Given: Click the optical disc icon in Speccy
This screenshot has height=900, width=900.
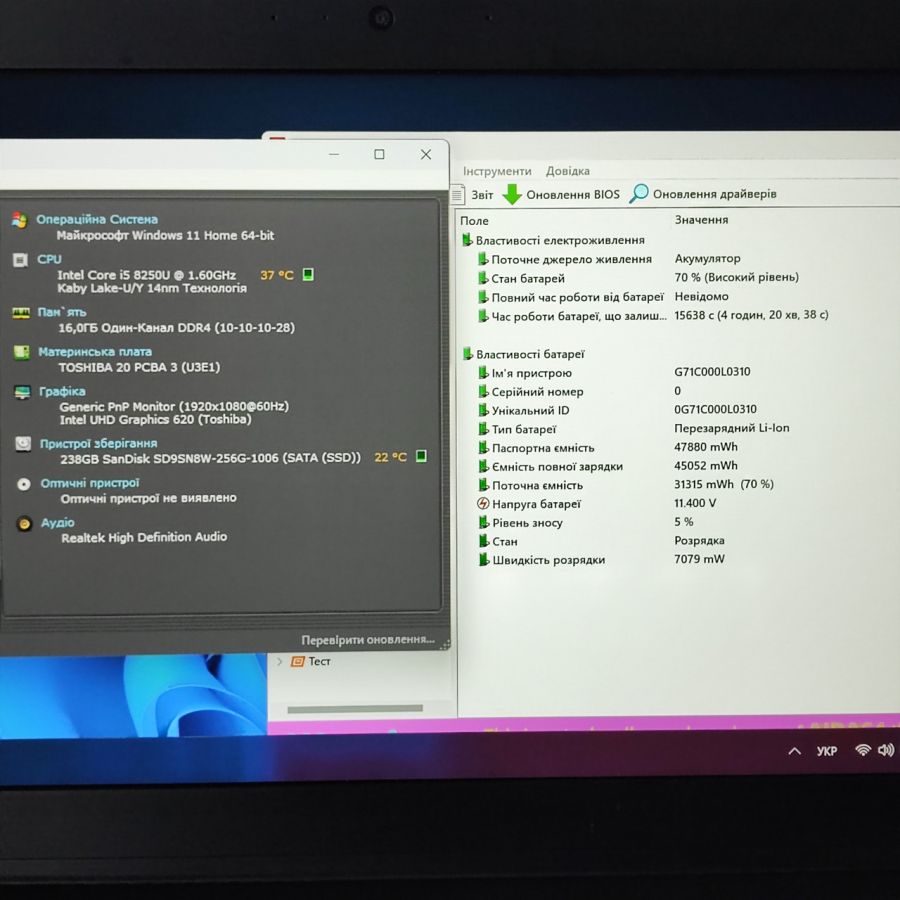Looking at the screenshot, I should tap(24, 484).
